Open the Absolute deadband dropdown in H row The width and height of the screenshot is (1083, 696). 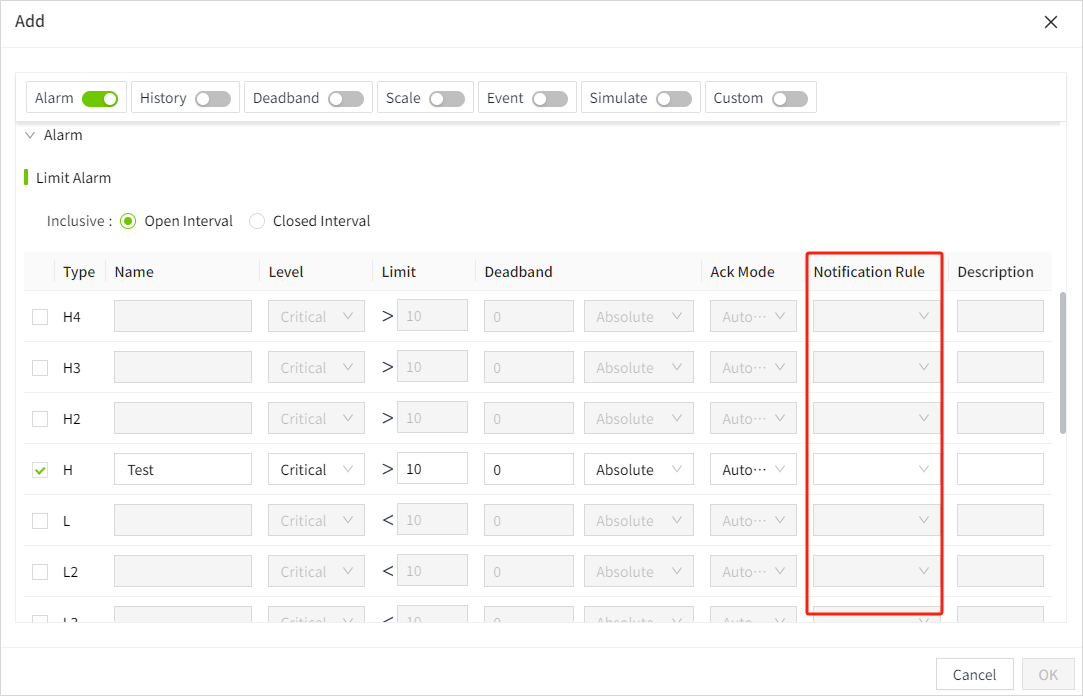638,470
